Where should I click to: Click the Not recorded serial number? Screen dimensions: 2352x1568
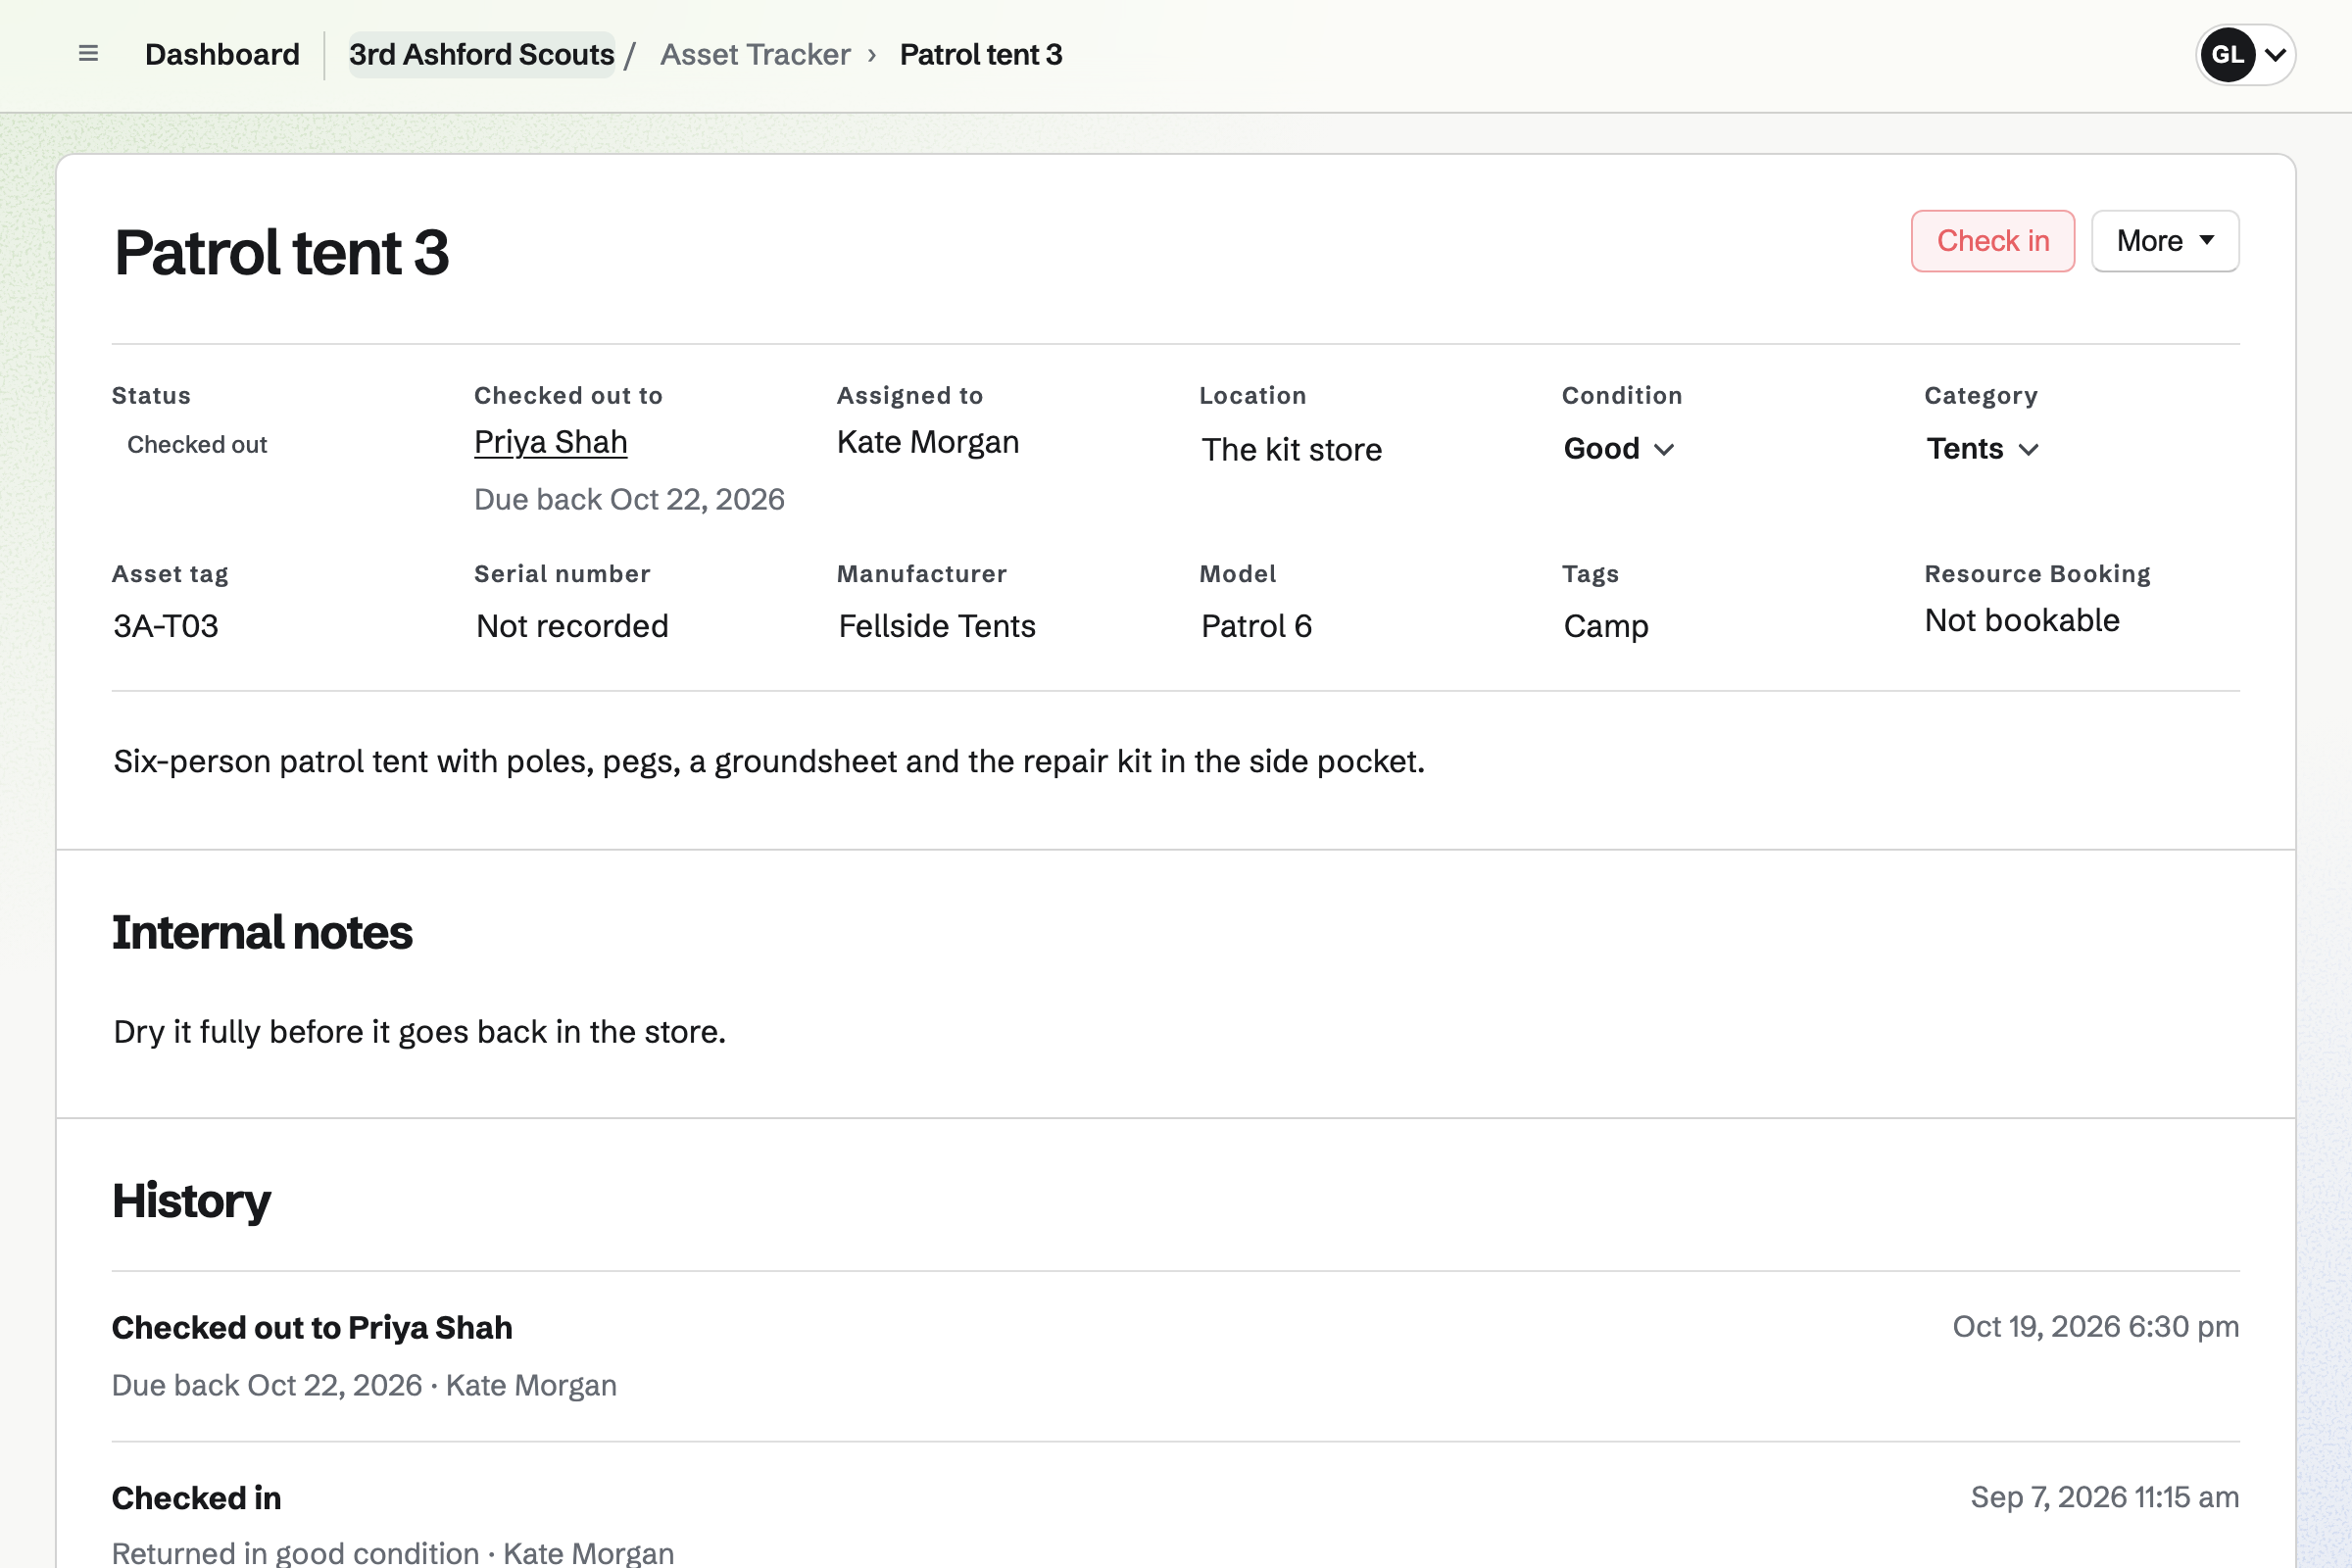(x=572, y=626)
